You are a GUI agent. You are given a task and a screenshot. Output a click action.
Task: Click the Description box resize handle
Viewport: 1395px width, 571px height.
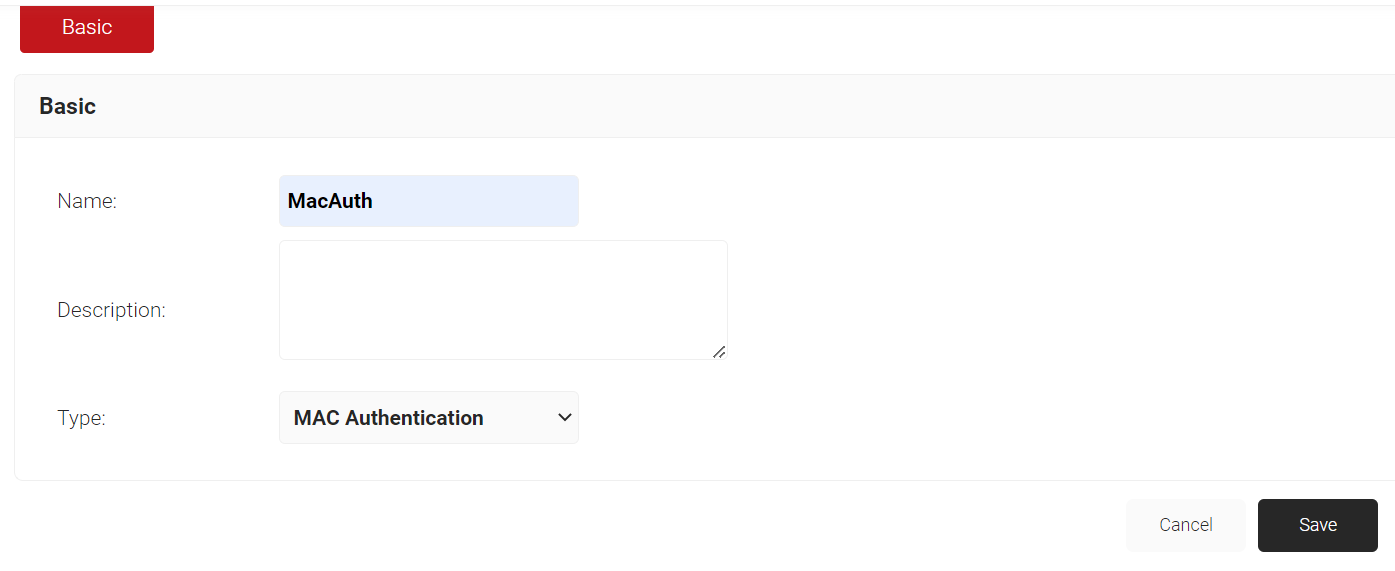719,351
